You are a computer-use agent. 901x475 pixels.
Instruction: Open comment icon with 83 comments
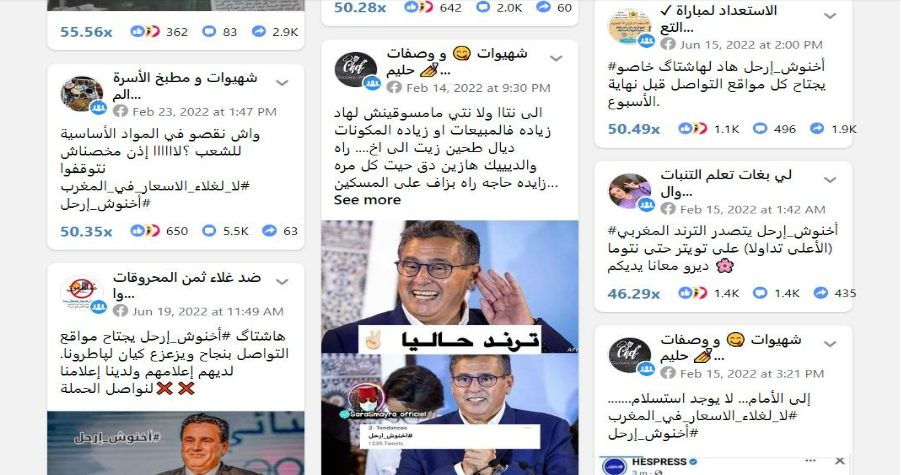pyautogui.click(x=209, y=32)
